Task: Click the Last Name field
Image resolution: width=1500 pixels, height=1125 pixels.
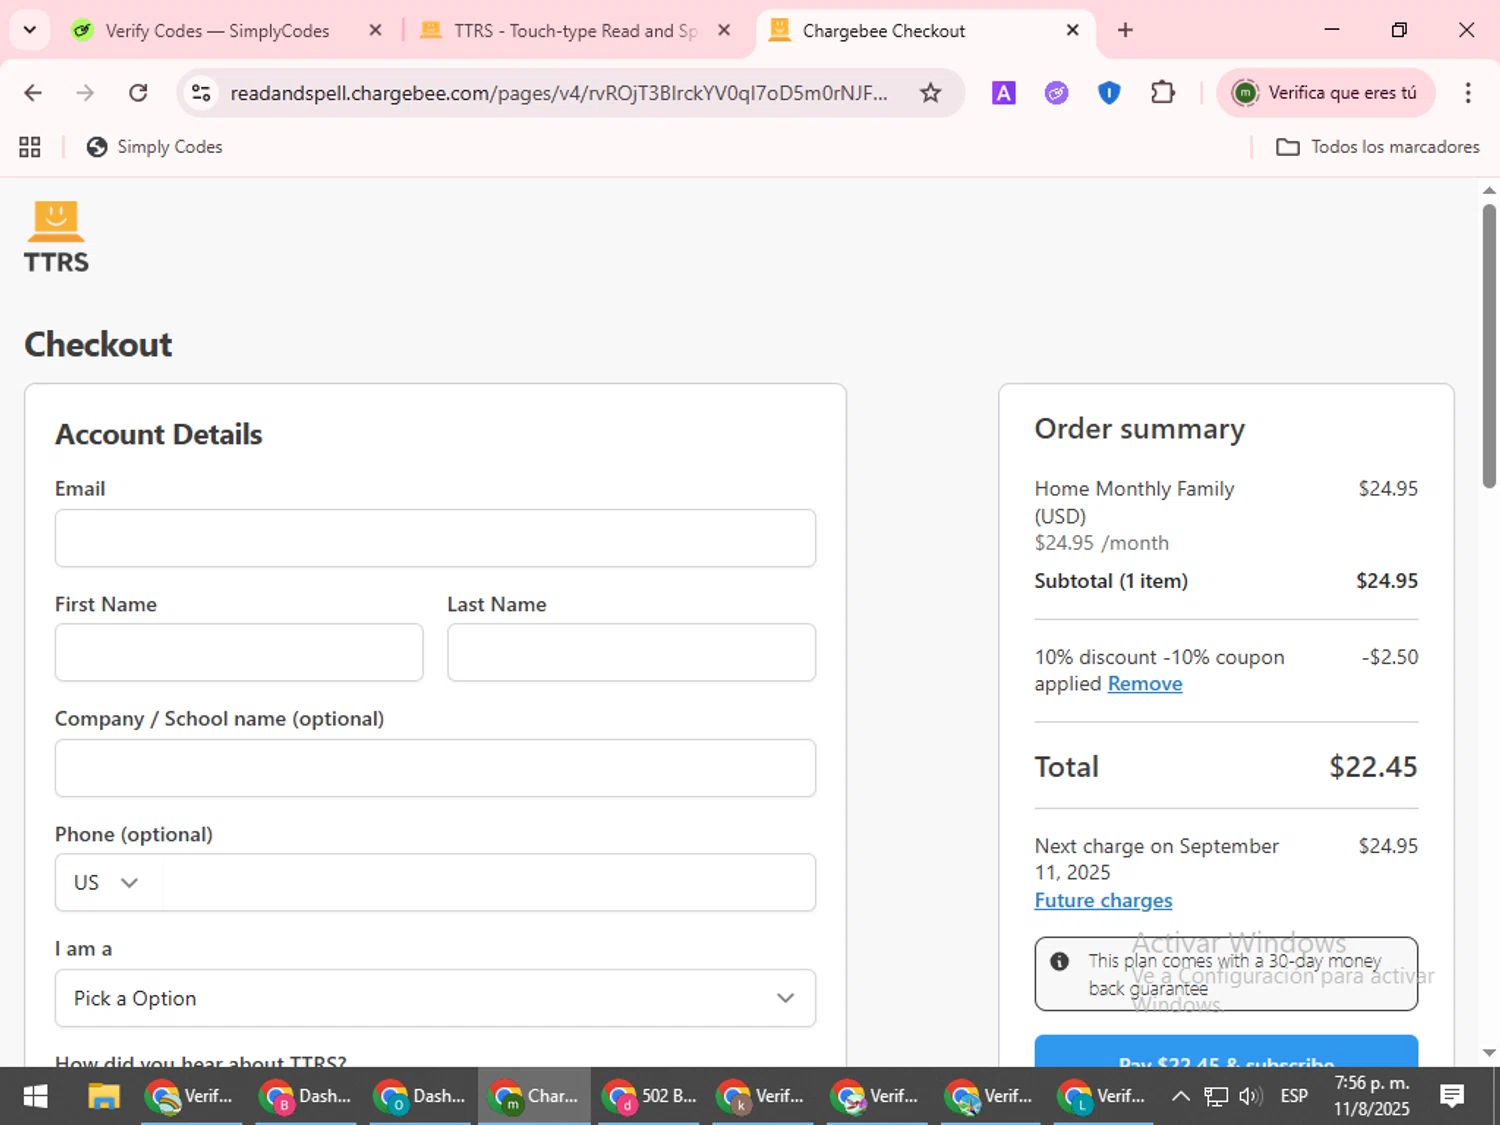Action: (x=631, y=652)
